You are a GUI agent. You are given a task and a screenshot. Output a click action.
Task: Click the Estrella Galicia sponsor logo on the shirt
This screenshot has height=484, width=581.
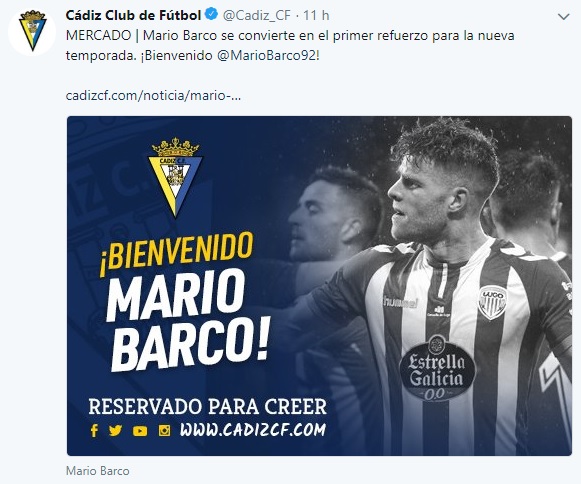pos(437,368)
